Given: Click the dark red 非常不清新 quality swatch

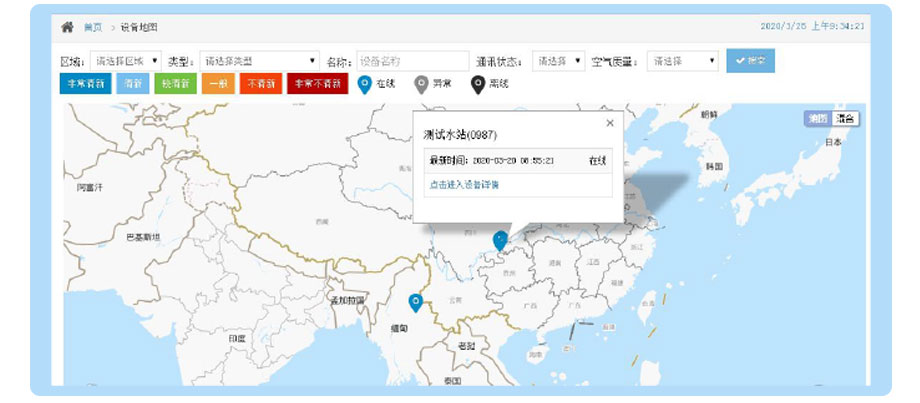Looking at the screenshot, I should pos(317,84).
